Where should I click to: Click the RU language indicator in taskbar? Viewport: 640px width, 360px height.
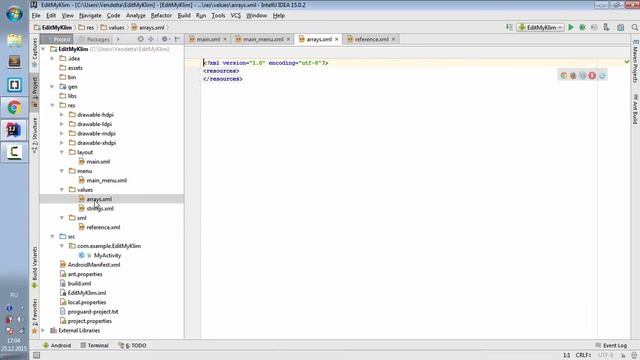tap(14, 295)
